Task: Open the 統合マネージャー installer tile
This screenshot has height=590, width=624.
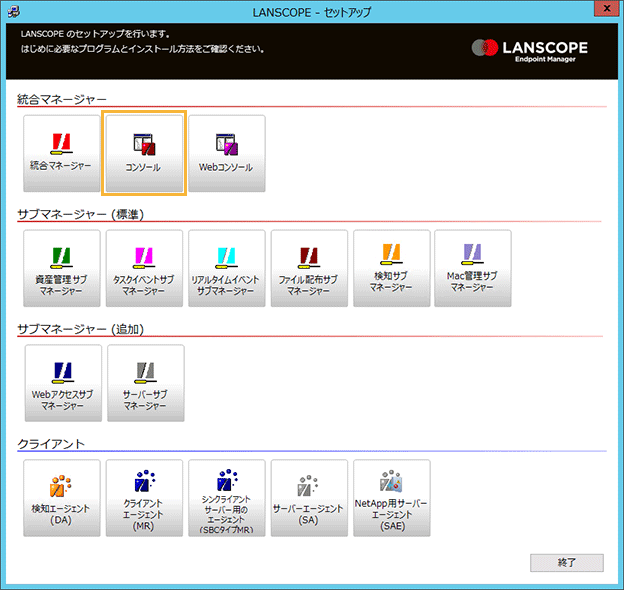Action: pos(62,154)
